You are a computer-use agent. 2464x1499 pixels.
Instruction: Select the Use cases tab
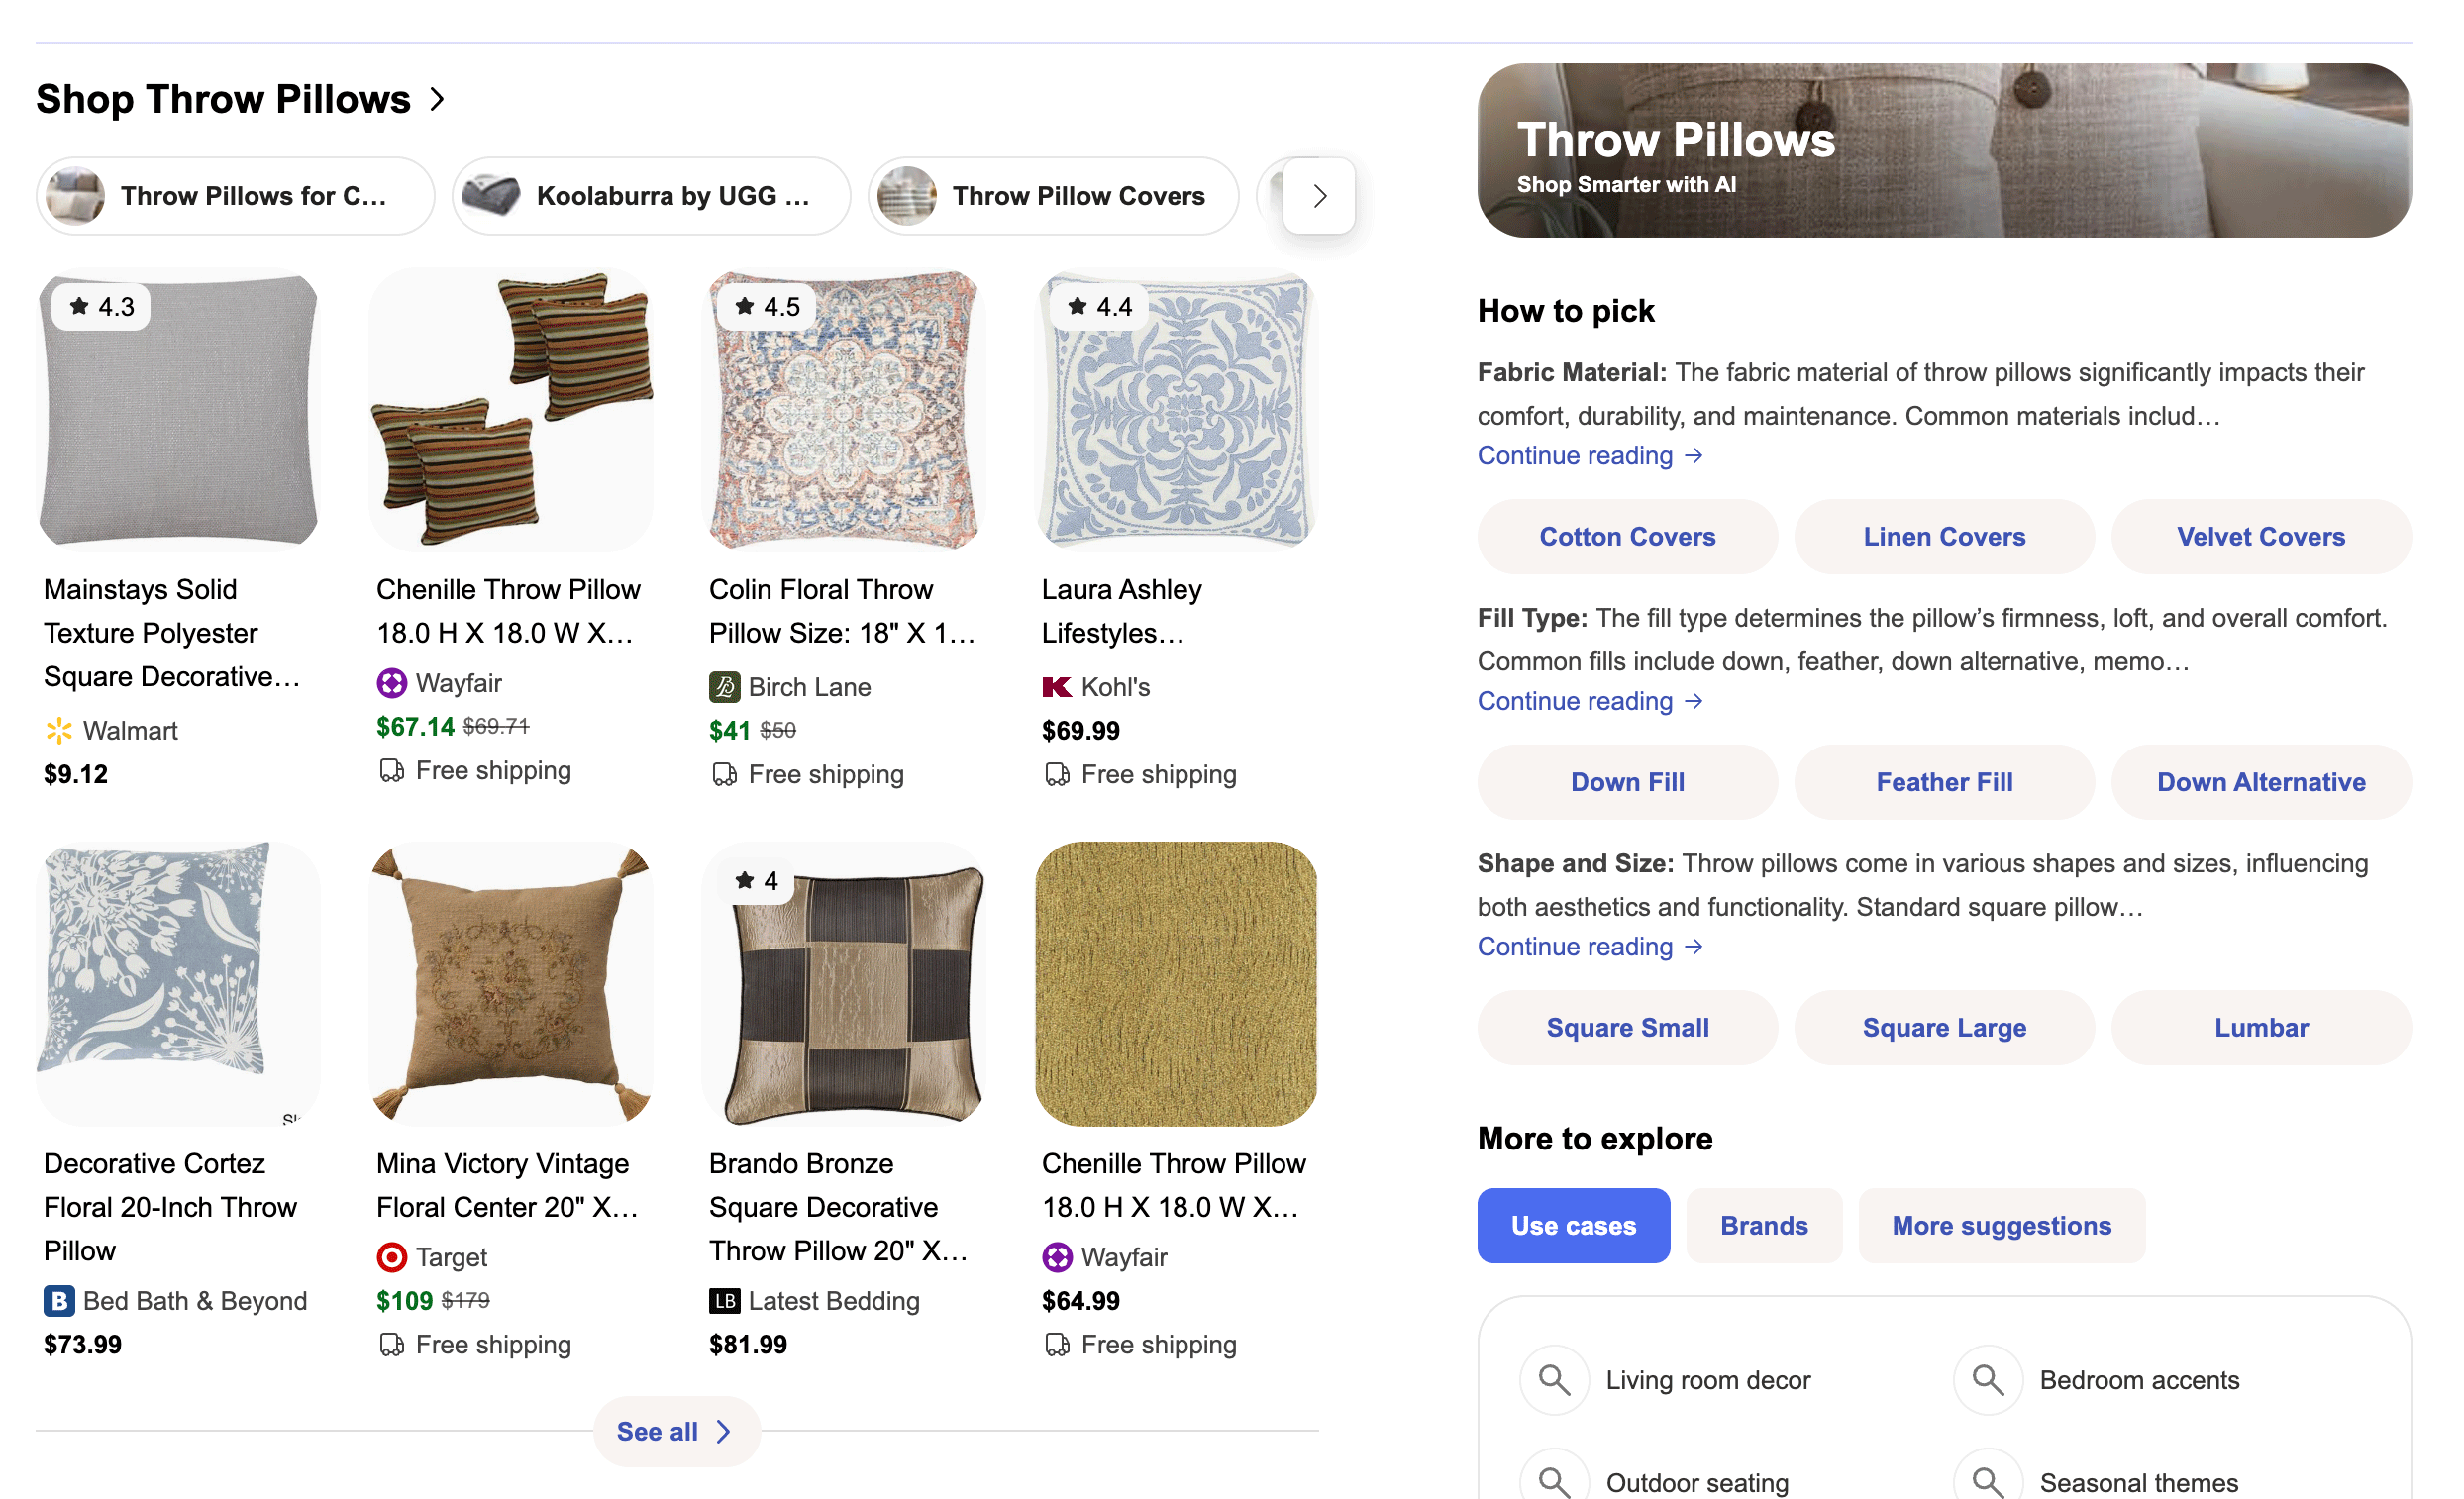coord(1574,1227)
